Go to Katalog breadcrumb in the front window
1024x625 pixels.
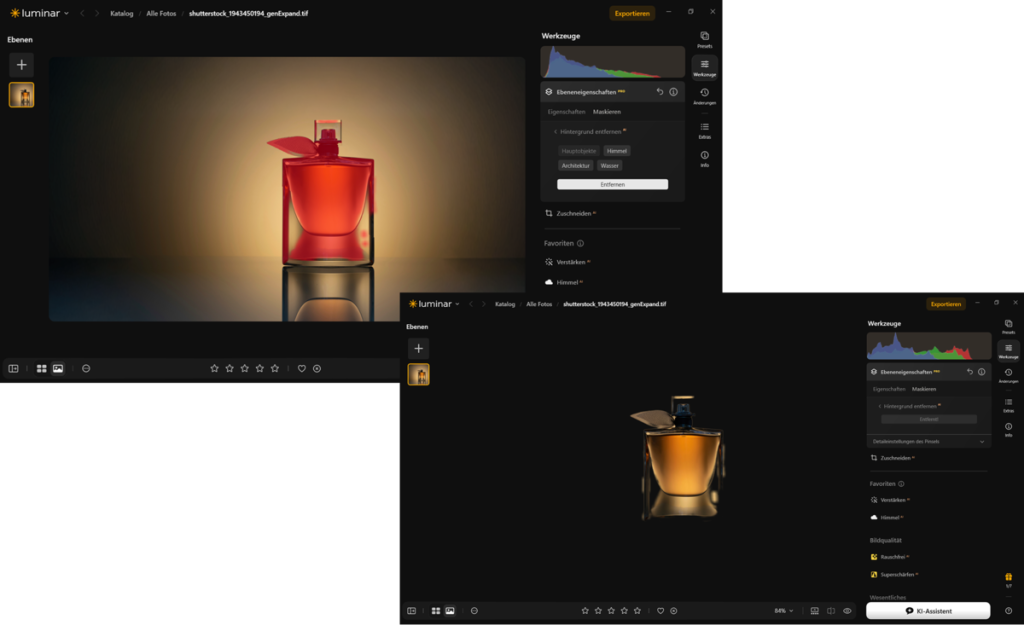click(505, 304)
